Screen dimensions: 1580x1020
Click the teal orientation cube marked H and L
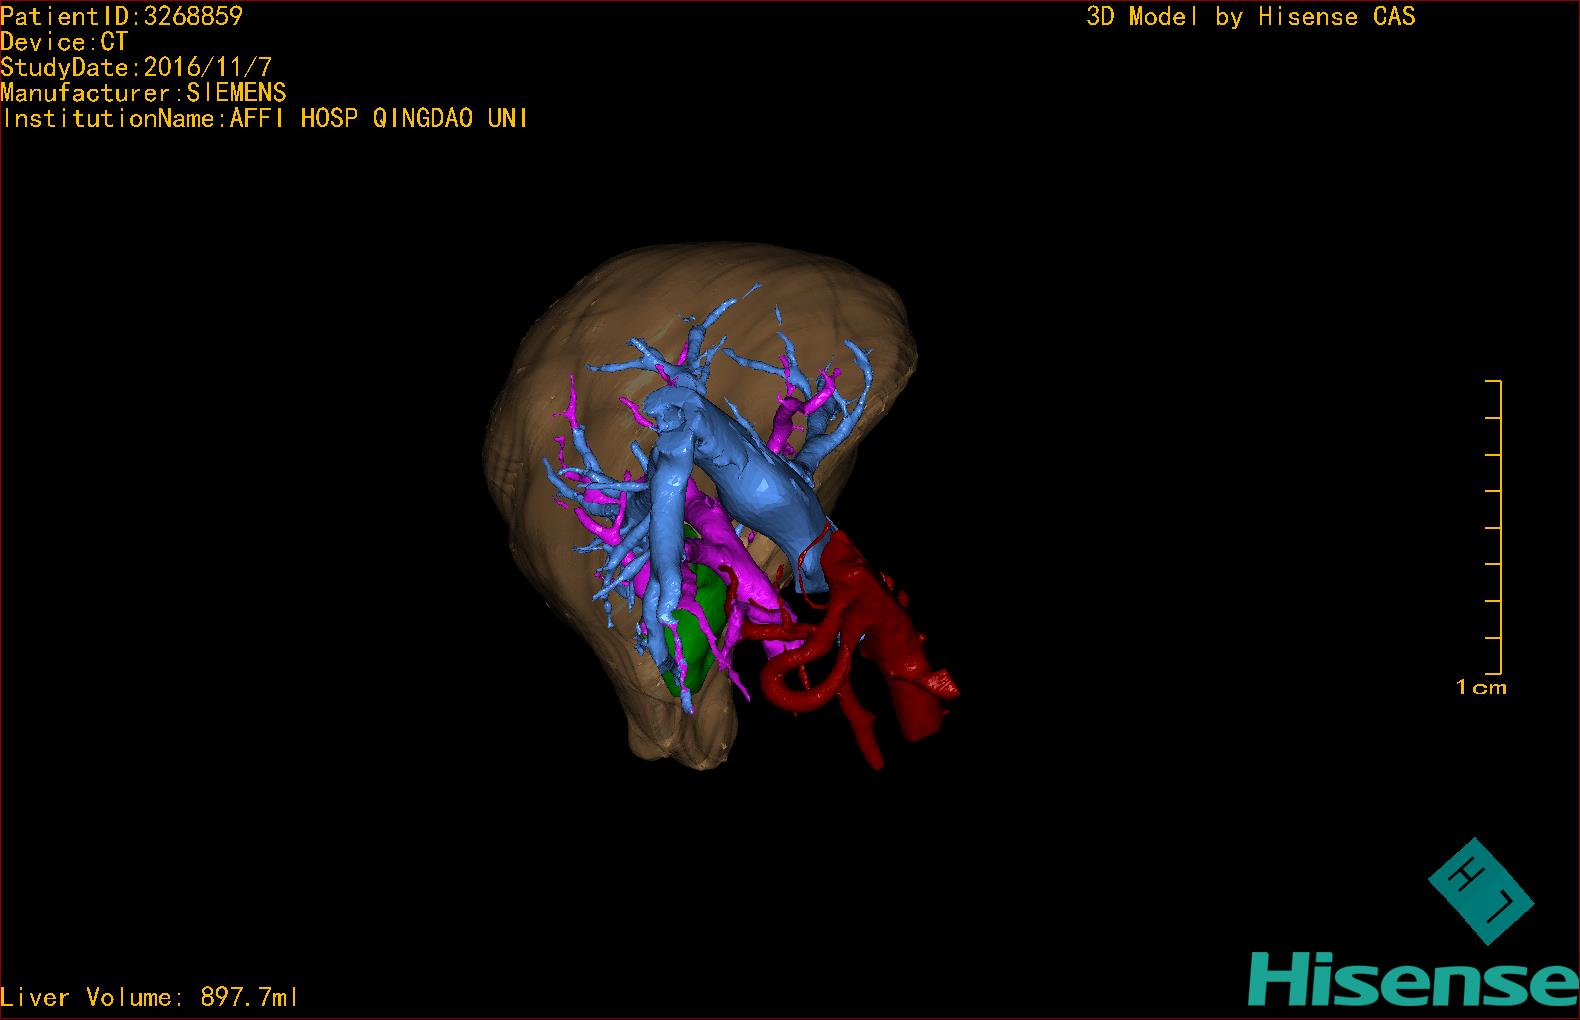1480,891
